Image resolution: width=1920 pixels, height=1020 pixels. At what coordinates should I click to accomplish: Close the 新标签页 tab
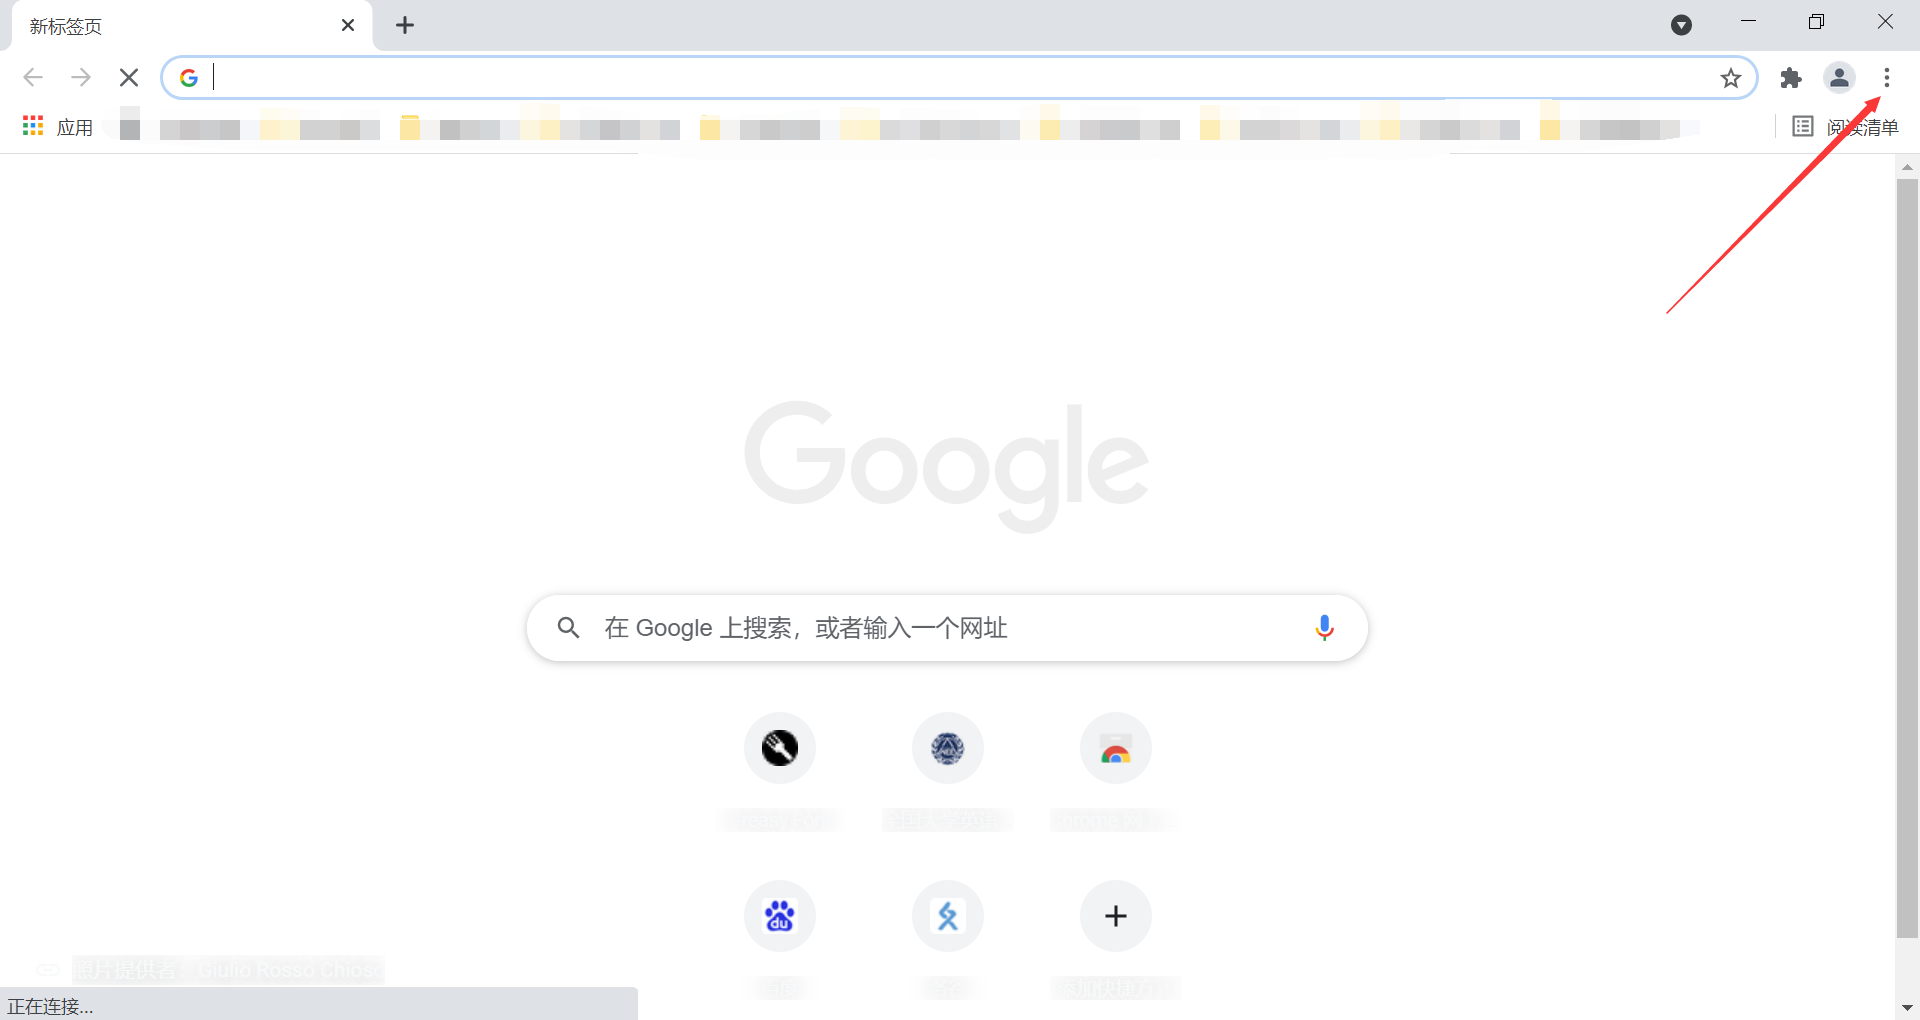[x=348, y=25]
